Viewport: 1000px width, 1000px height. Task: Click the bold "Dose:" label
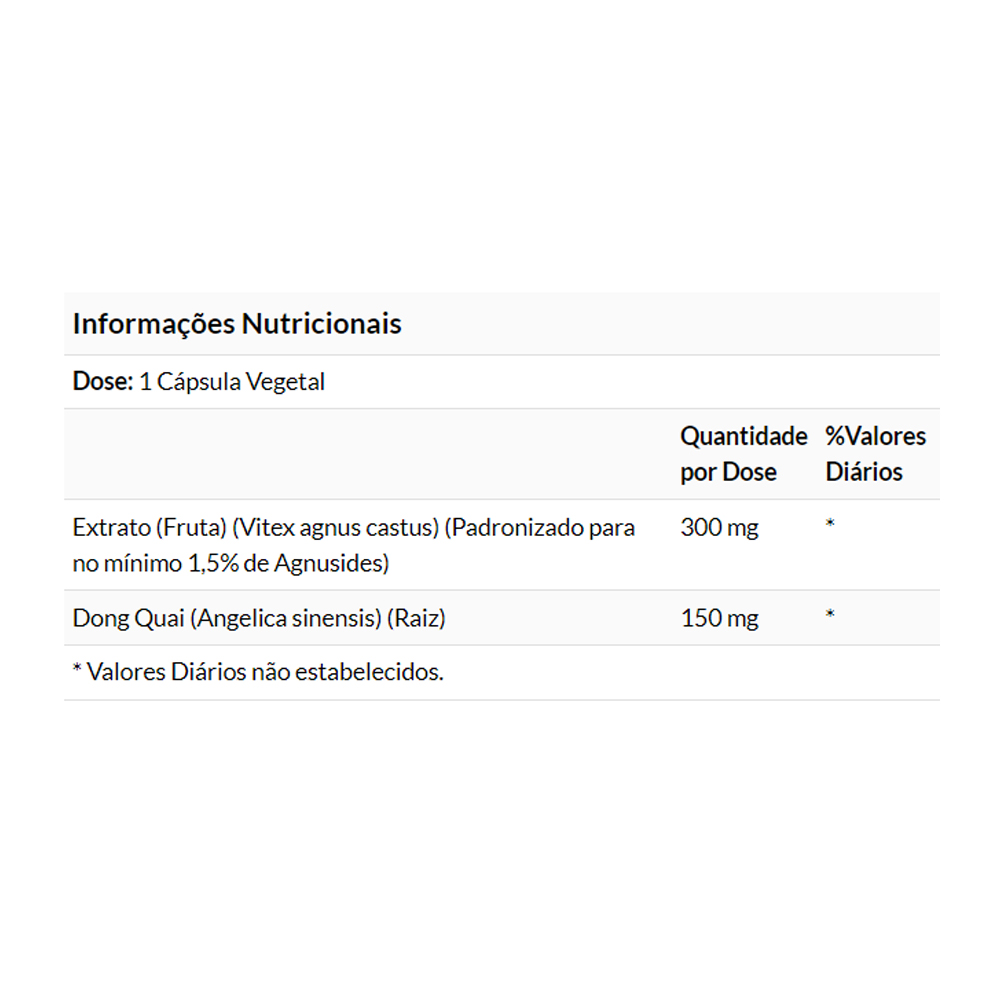[103, 382]
